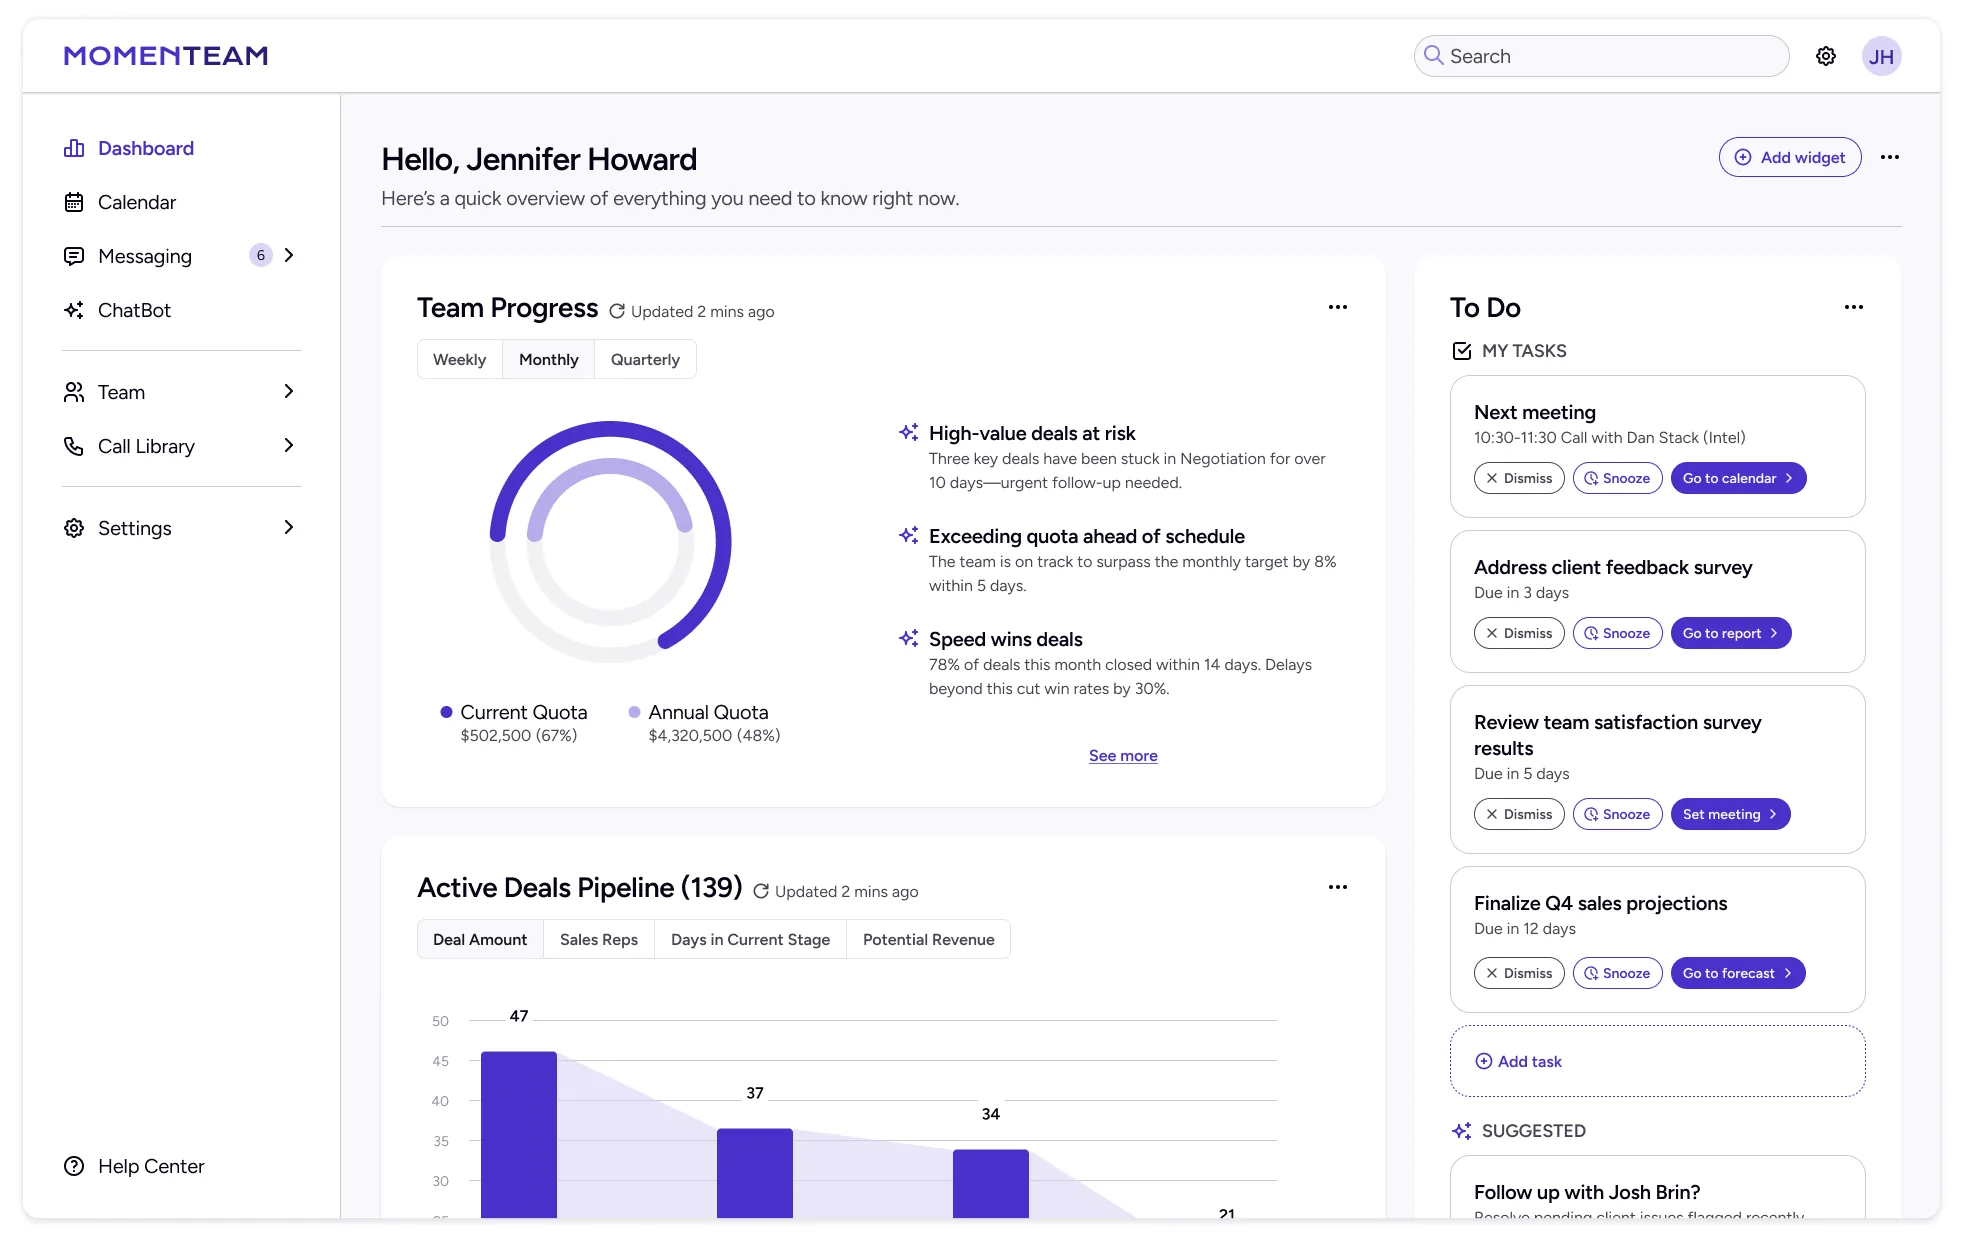
Task: Expand the Settings sidebar chevron
Action: point(289,527)
